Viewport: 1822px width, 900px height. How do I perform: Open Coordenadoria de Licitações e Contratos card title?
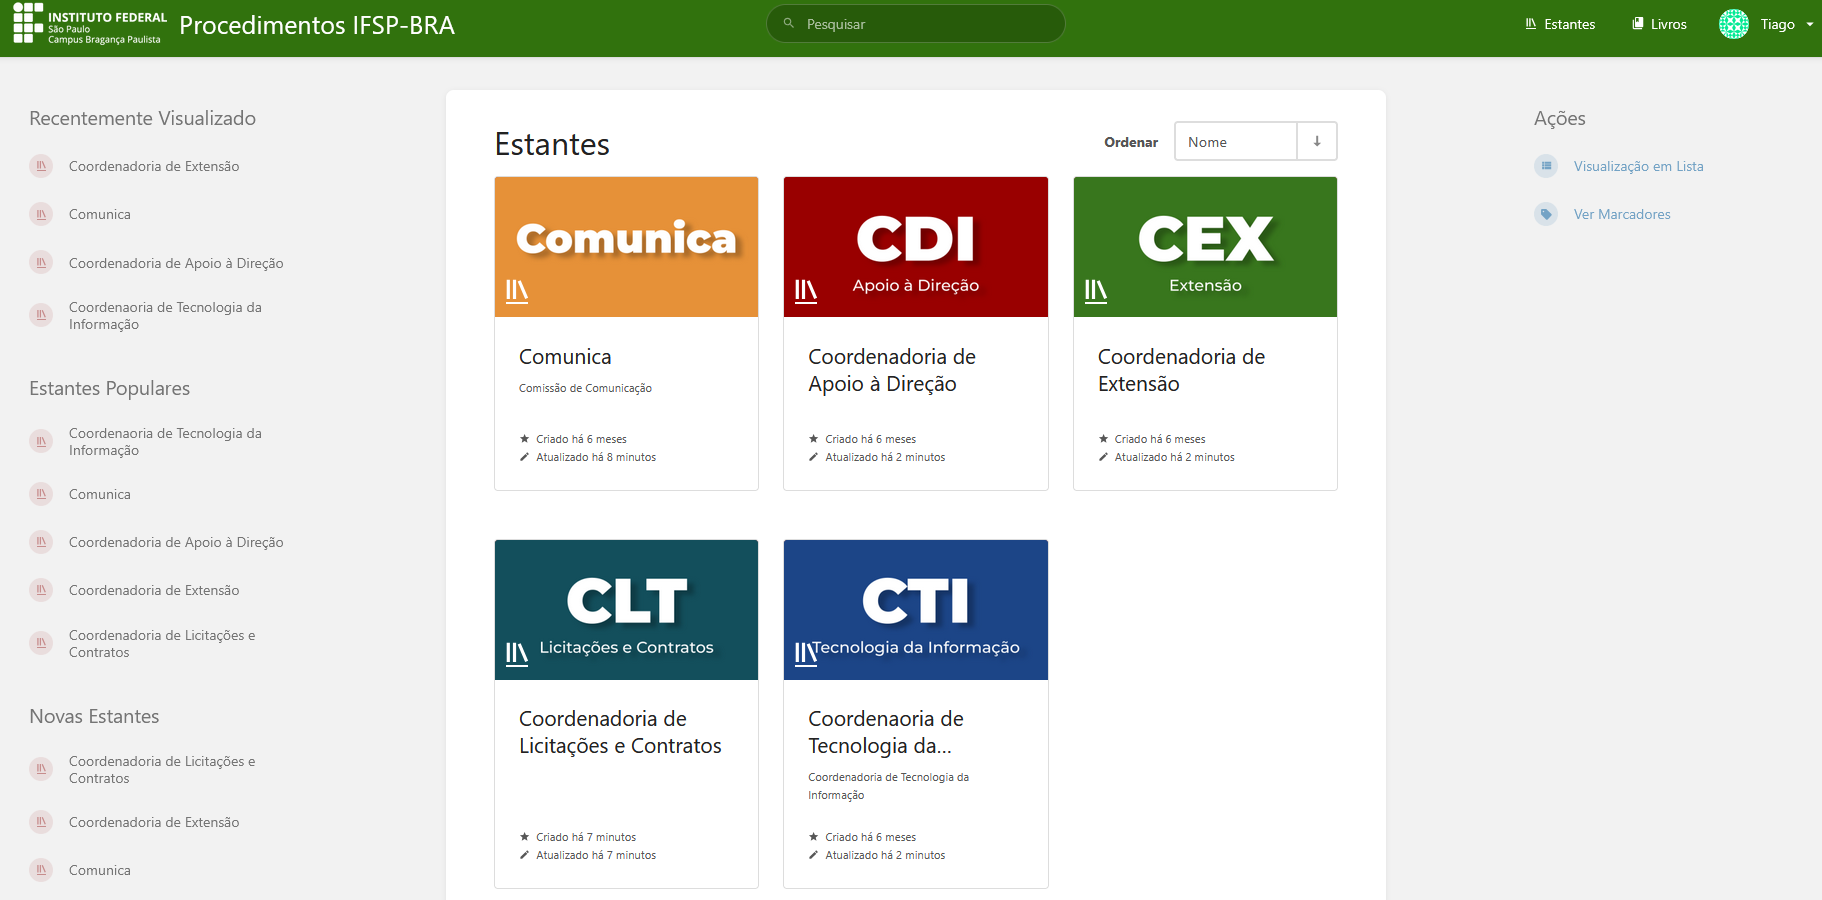620,732
